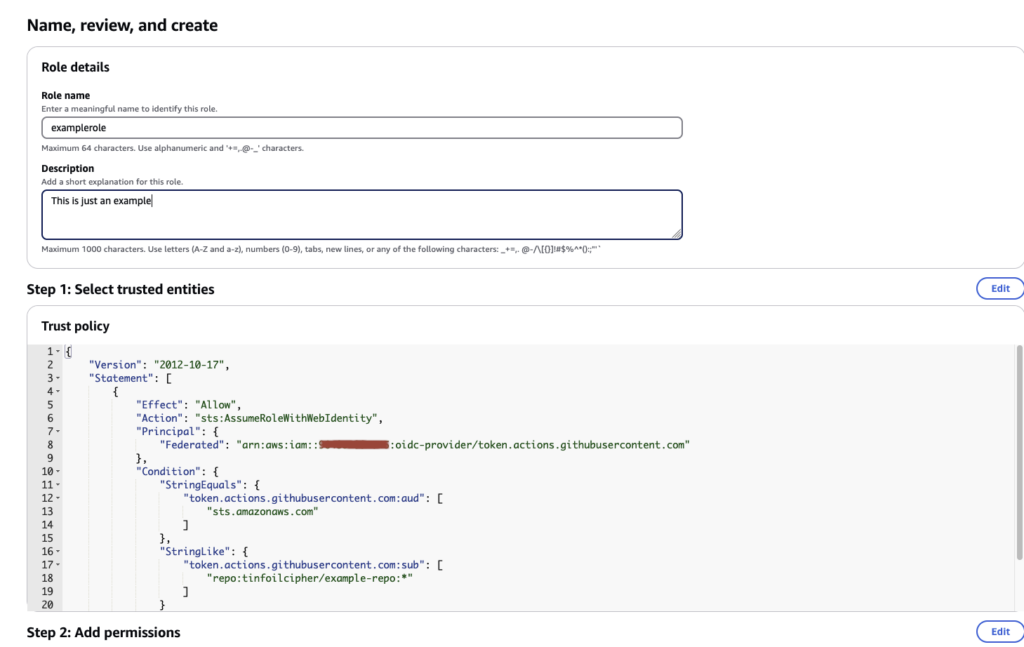The height and width of the screenshot is (647, 1024).
Task: Click the Trust policy vertical scrollbar
Action: point(1019,450)
